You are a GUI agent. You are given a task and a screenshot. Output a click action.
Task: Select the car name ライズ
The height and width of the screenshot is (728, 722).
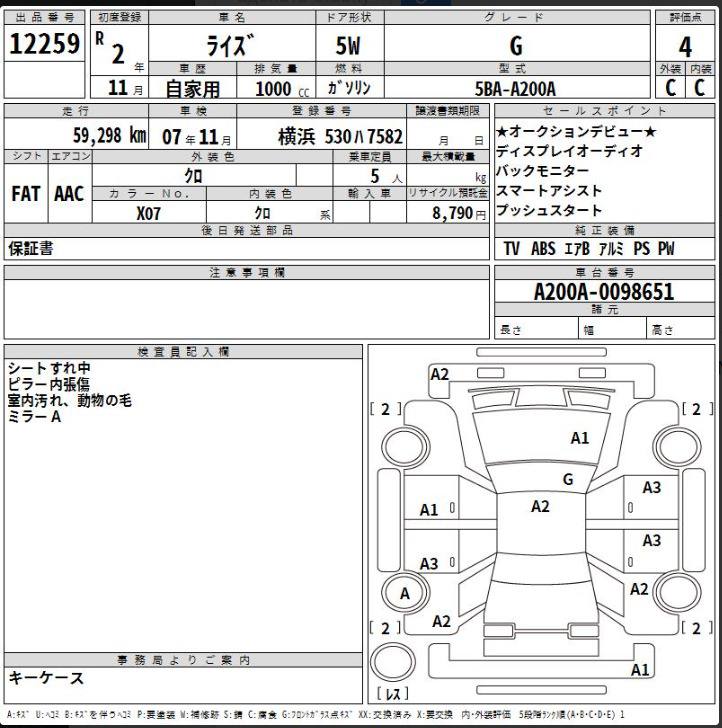(231, 46)
